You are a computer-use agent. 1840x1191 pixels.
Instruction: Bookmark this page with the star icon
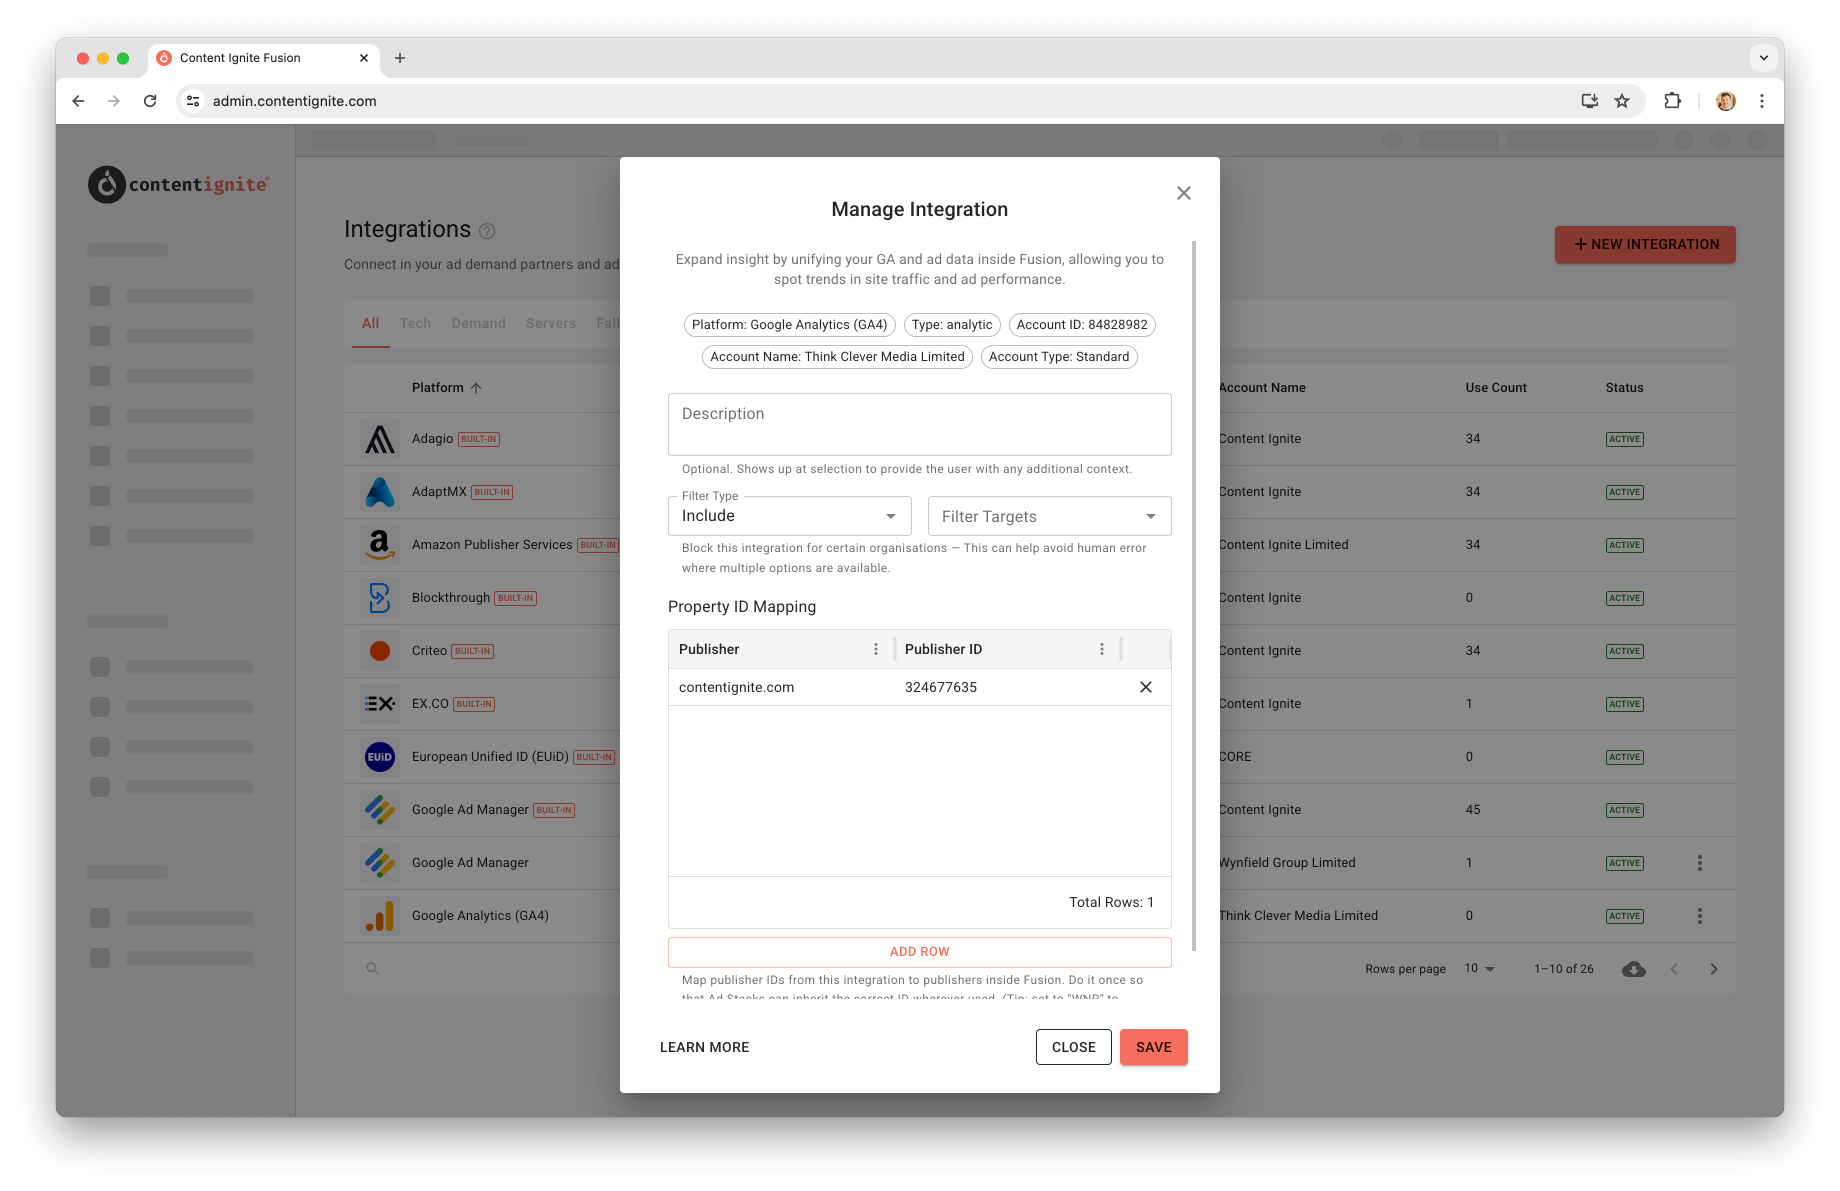pos(1622,101)
